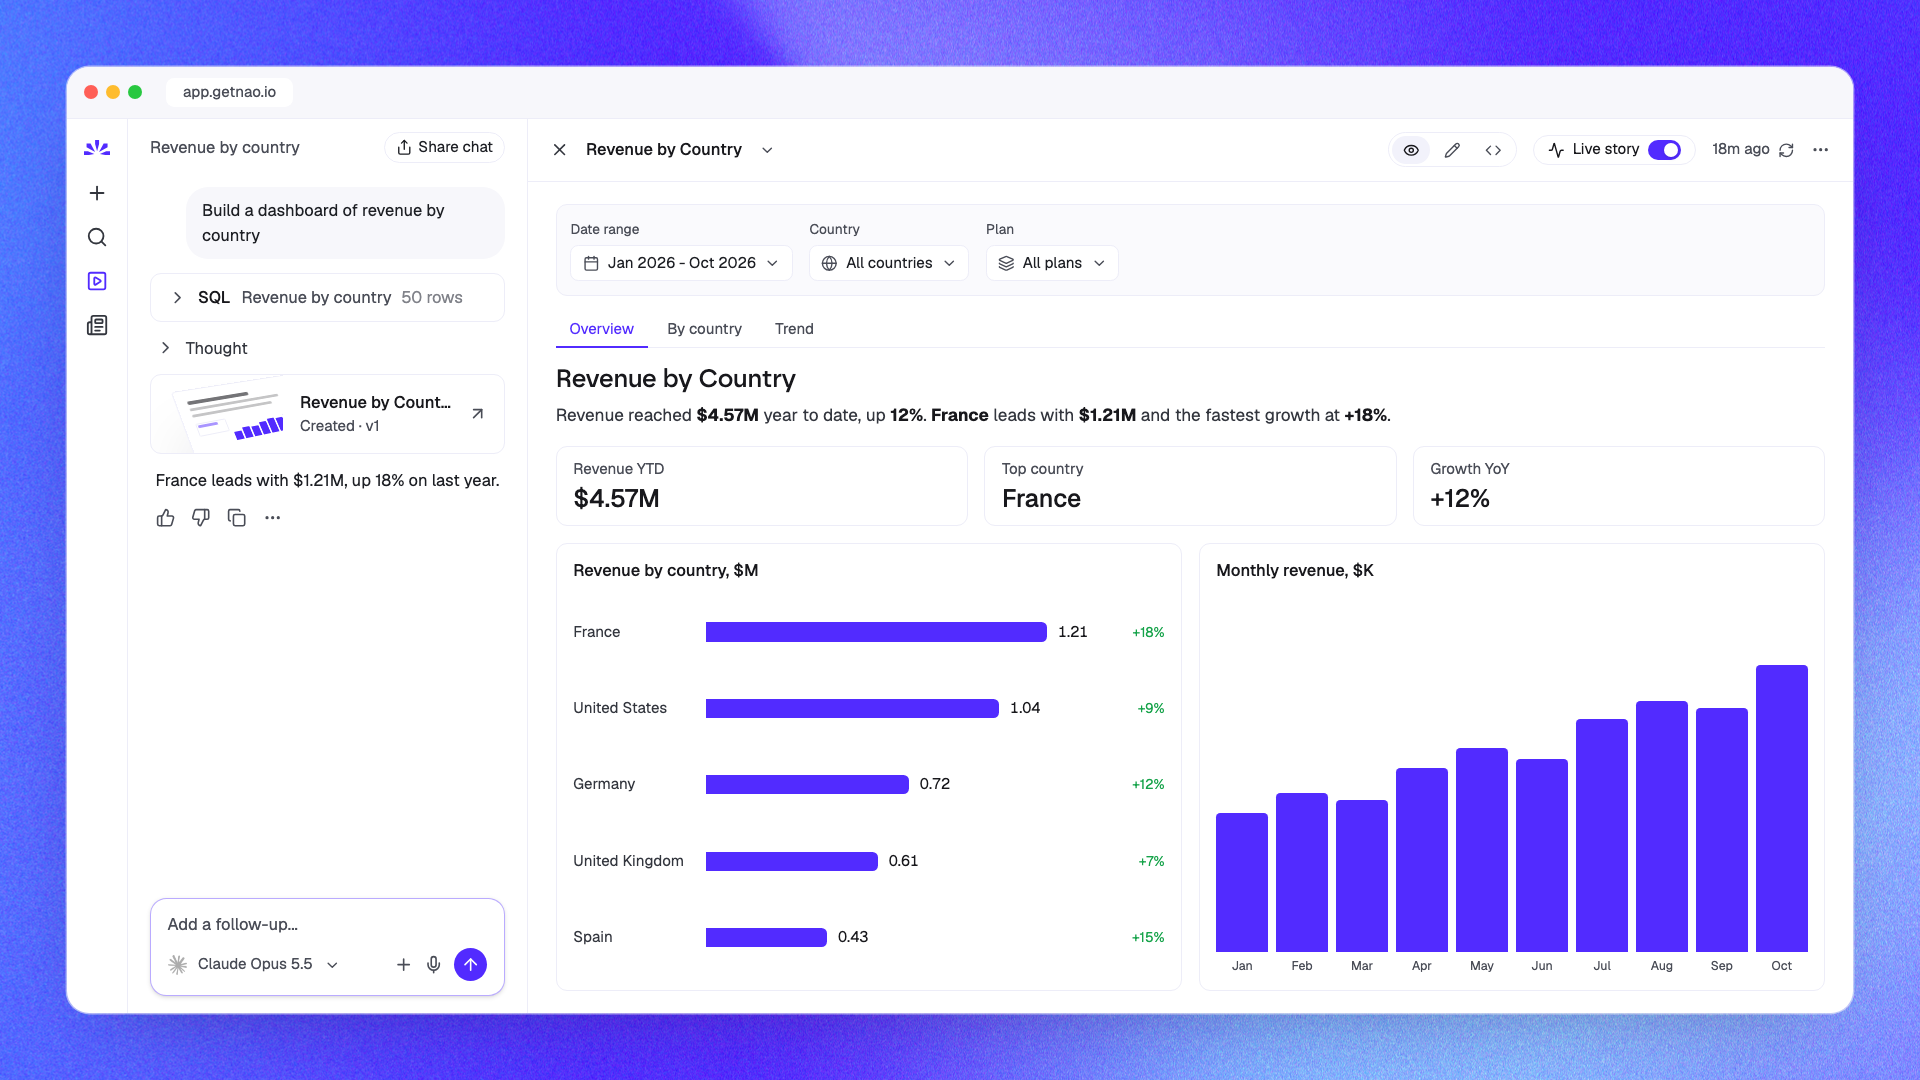Open the story more options menu
The image size is (1920, 1080).
point(1821,150)
